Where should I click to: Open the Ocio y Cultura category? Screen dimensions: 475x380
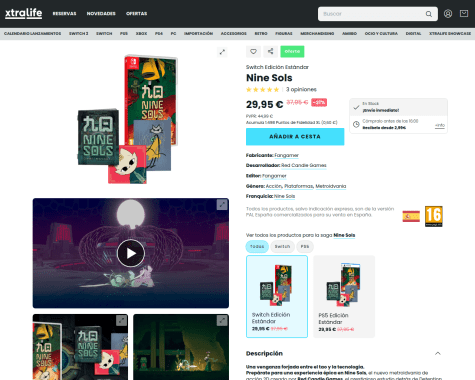pos(381,34)
